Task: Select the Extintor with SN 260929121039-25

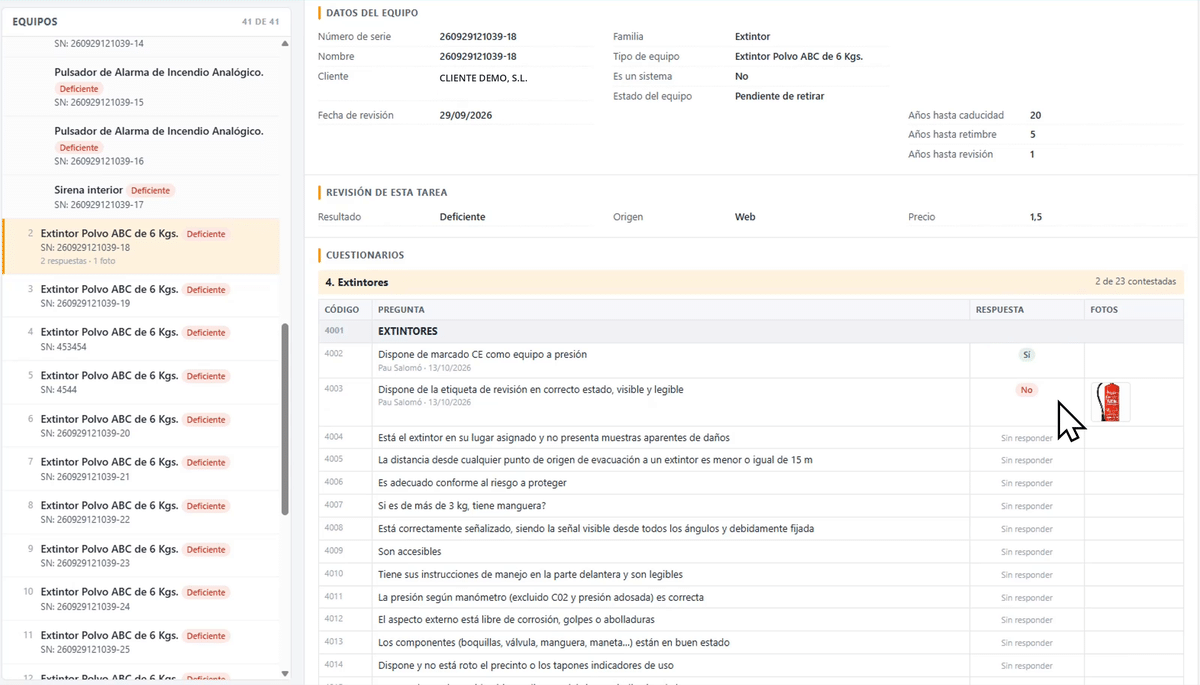Action: click(143, 642)
